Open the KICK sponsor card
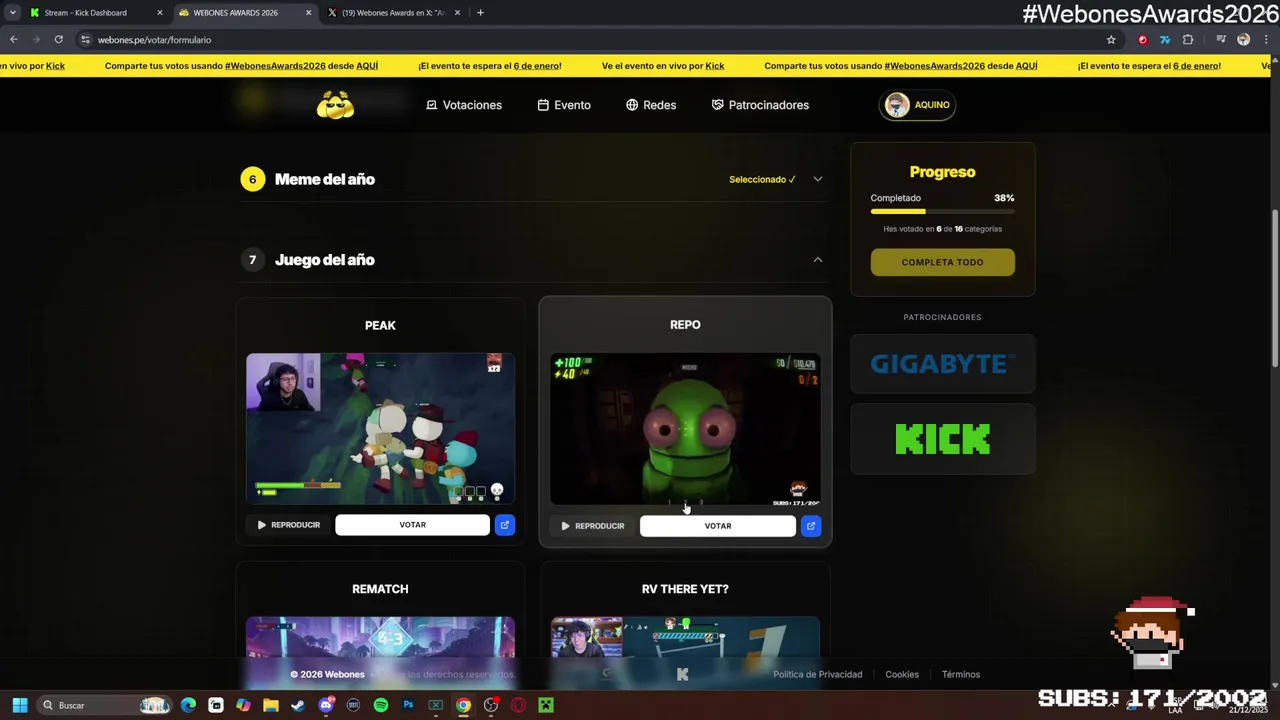This screenshot has width=1280, height=720. tap(942, 439)
